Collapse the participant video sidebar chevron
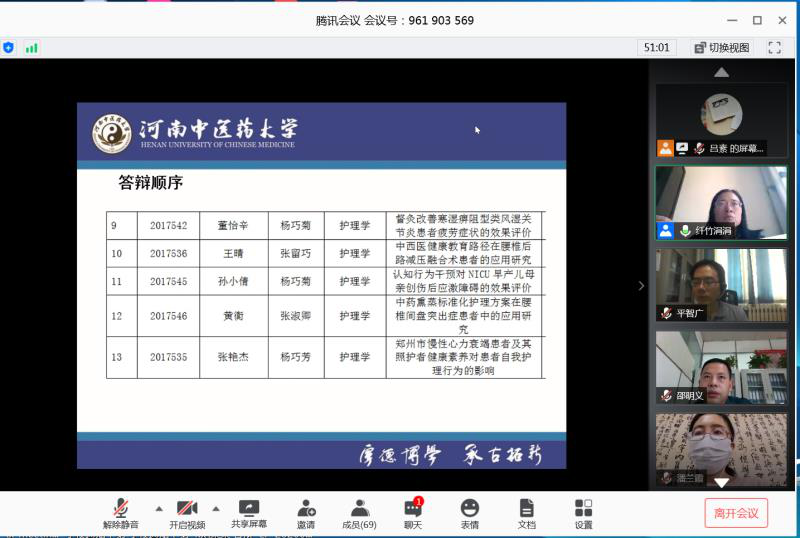The image size is (800, 538). 642,286
